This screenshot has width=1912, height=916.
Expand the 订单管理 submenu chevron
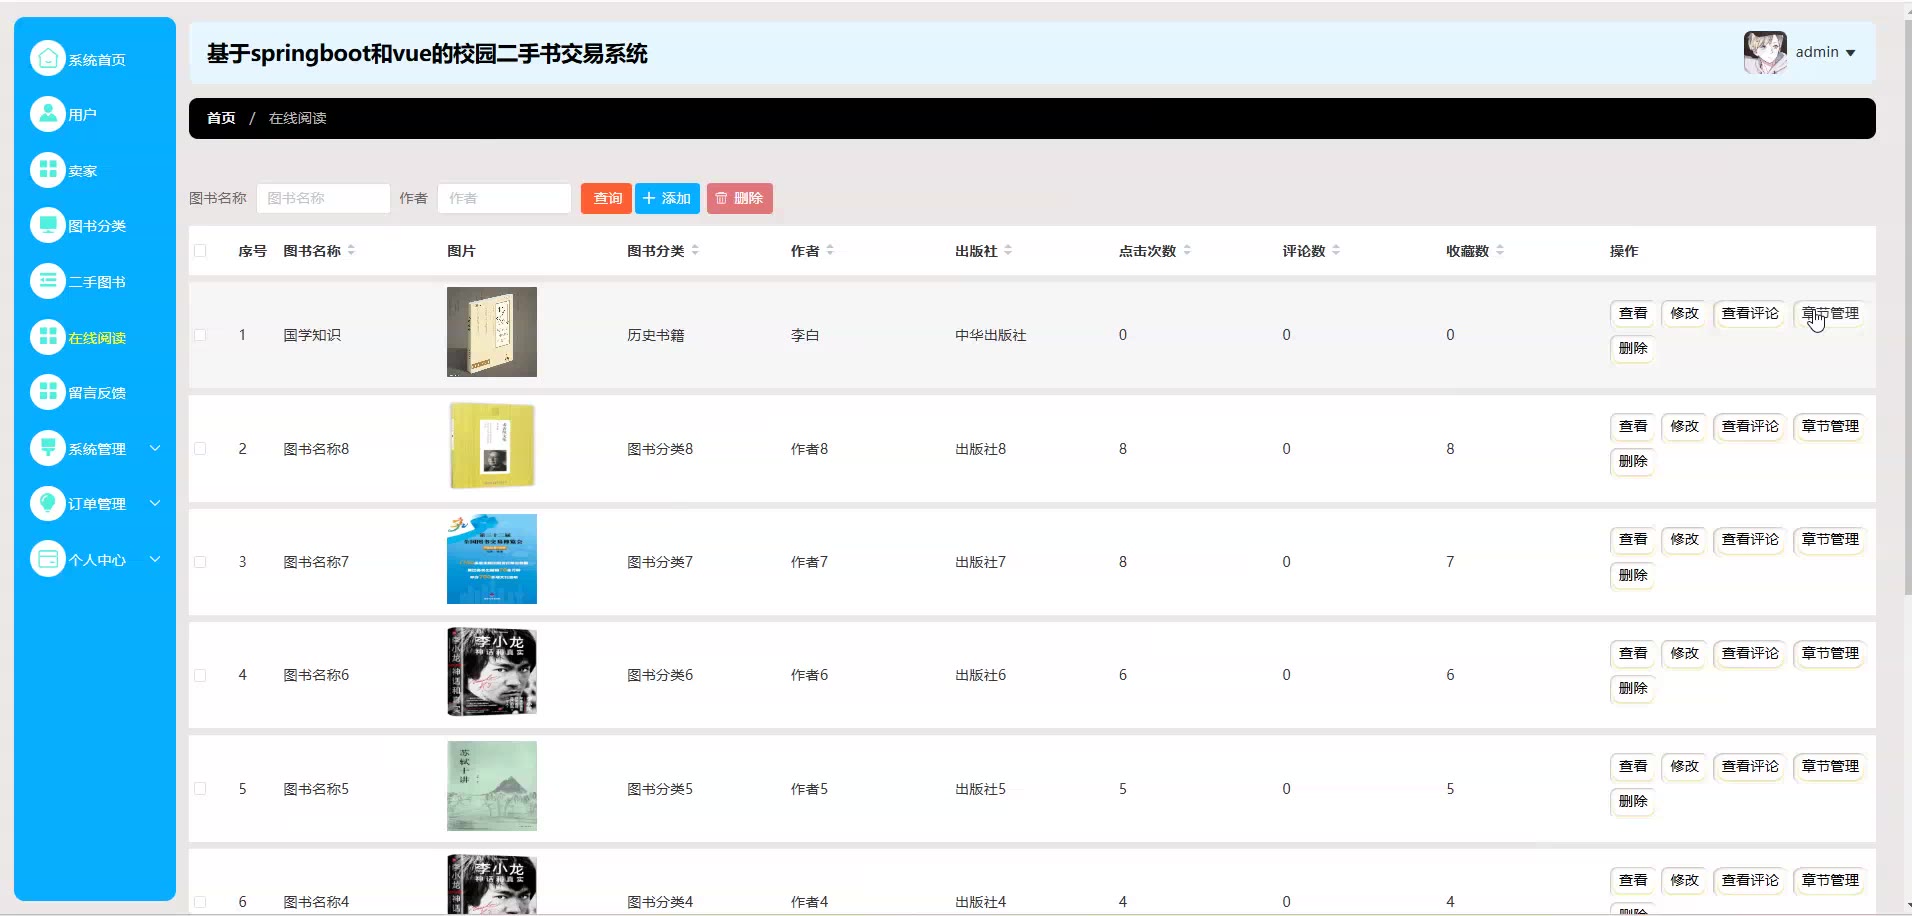point(155,503)
